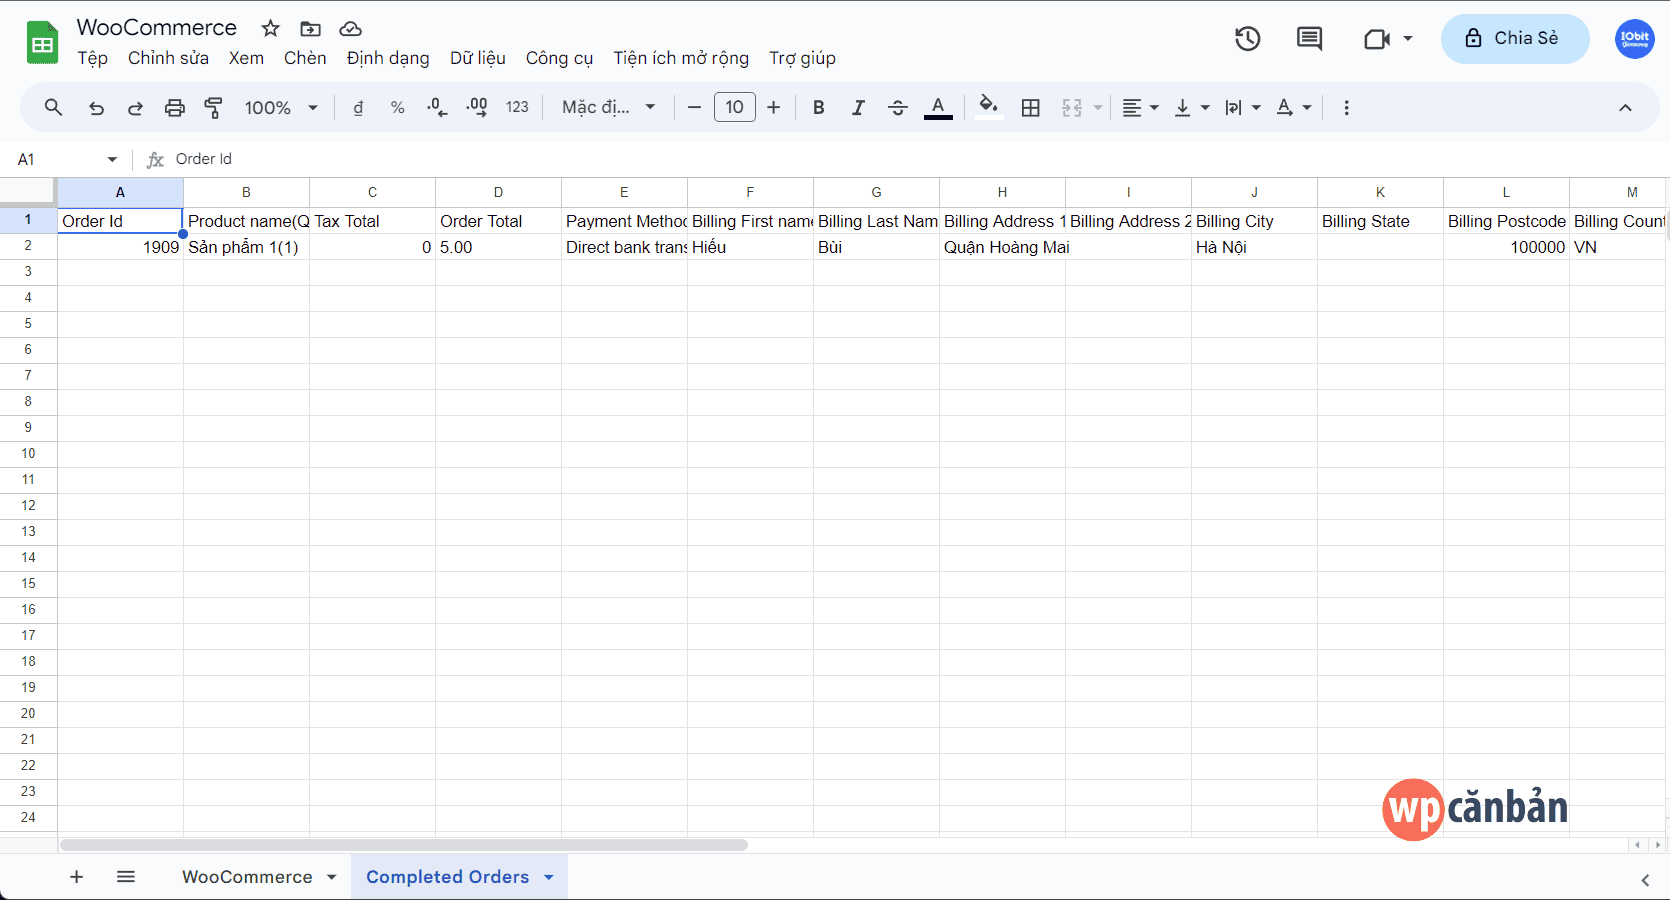Toggle italic formatting

click(858, 107)
